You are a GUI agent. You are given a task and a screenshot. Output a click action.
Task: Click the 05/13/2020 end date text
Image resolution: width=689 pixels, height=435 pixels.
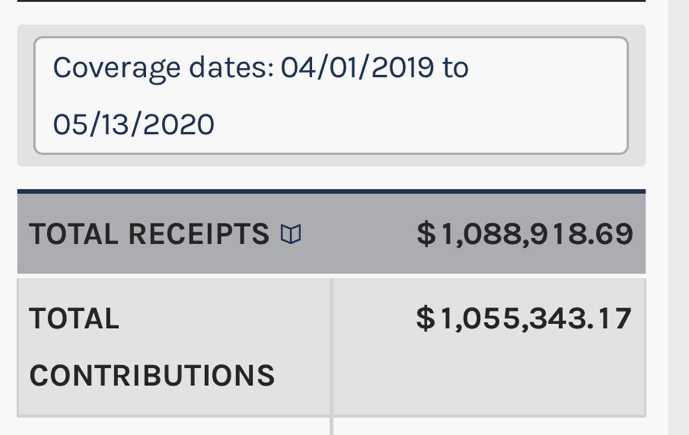134,124
